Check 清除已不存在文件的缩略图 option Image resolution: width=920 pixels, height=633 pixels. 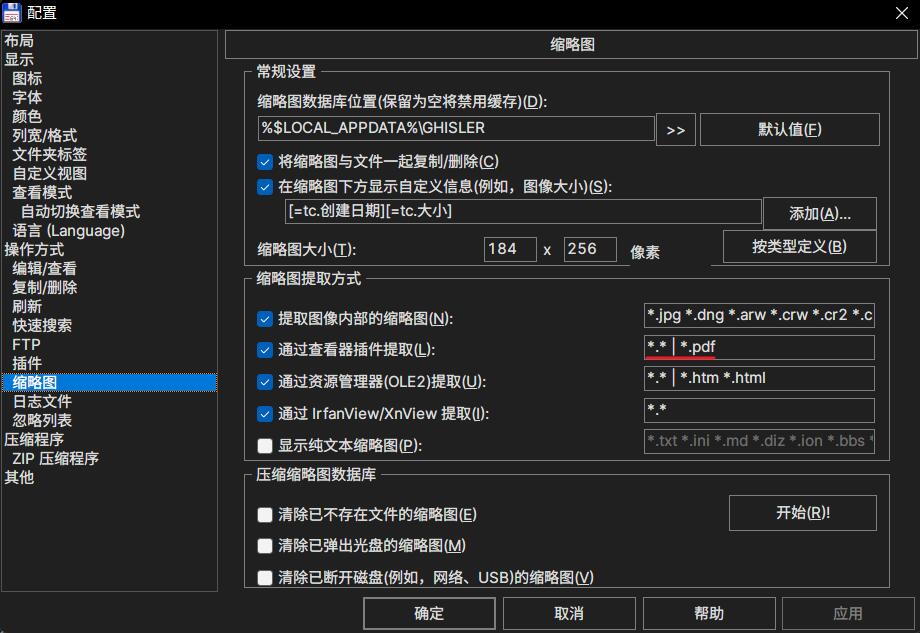tap(265, 515)
